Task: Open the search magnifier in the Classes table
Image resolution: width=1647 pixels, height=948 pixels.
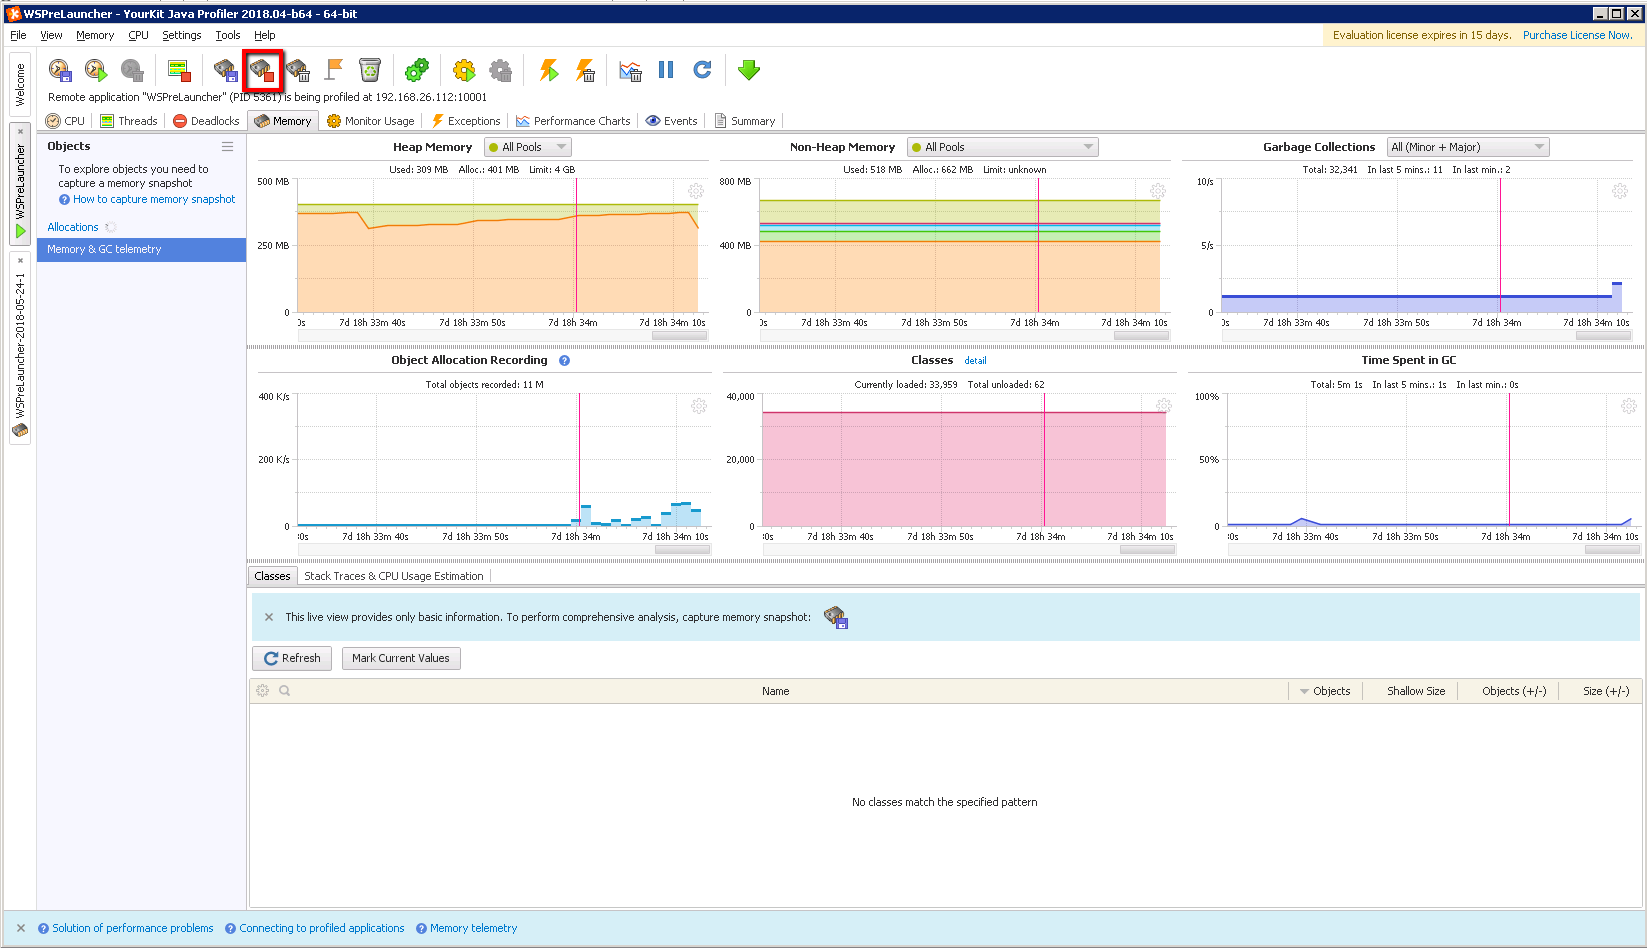Action: (x=284, y=690)
